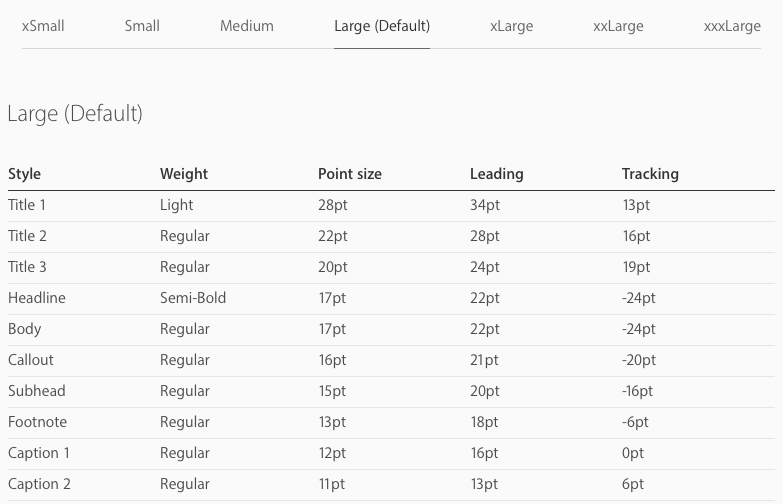Click the Style column header

tap(24, 174)
